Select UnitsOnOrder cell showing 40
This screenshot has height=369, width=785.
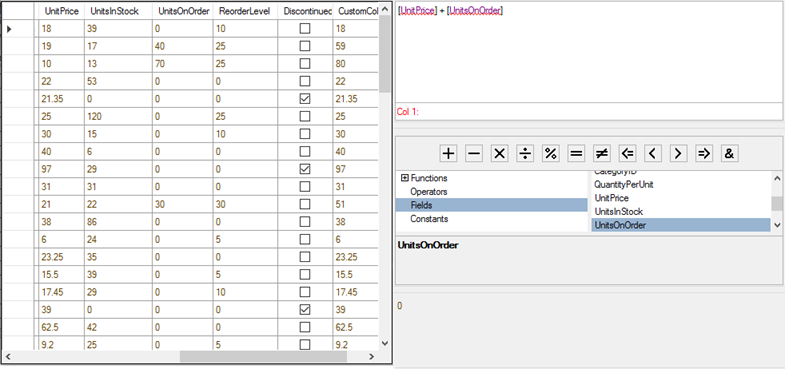coord(182,47)
